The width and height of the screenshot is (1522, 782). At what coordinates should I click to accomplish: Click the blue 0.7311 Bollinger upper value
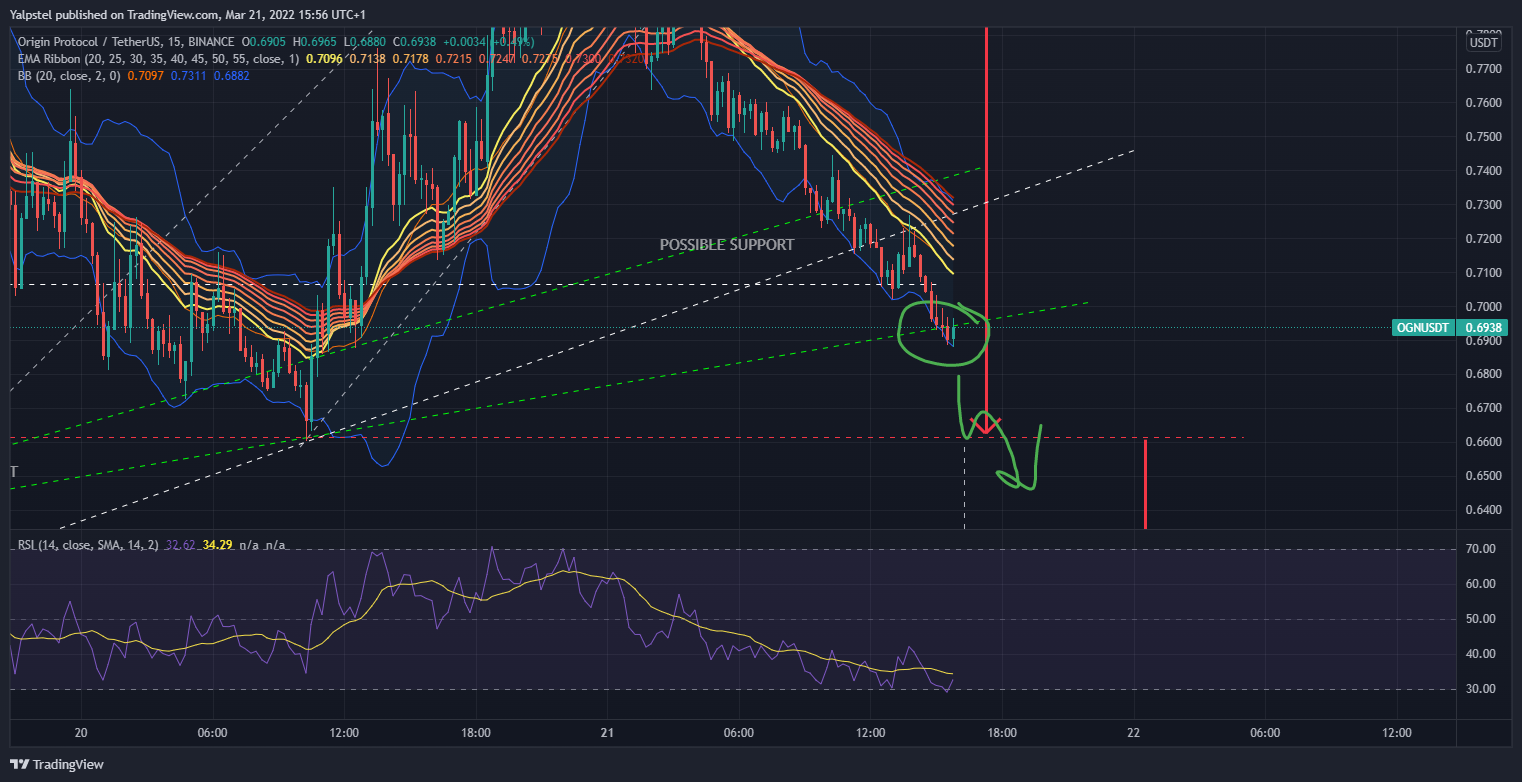click(188, 76)
